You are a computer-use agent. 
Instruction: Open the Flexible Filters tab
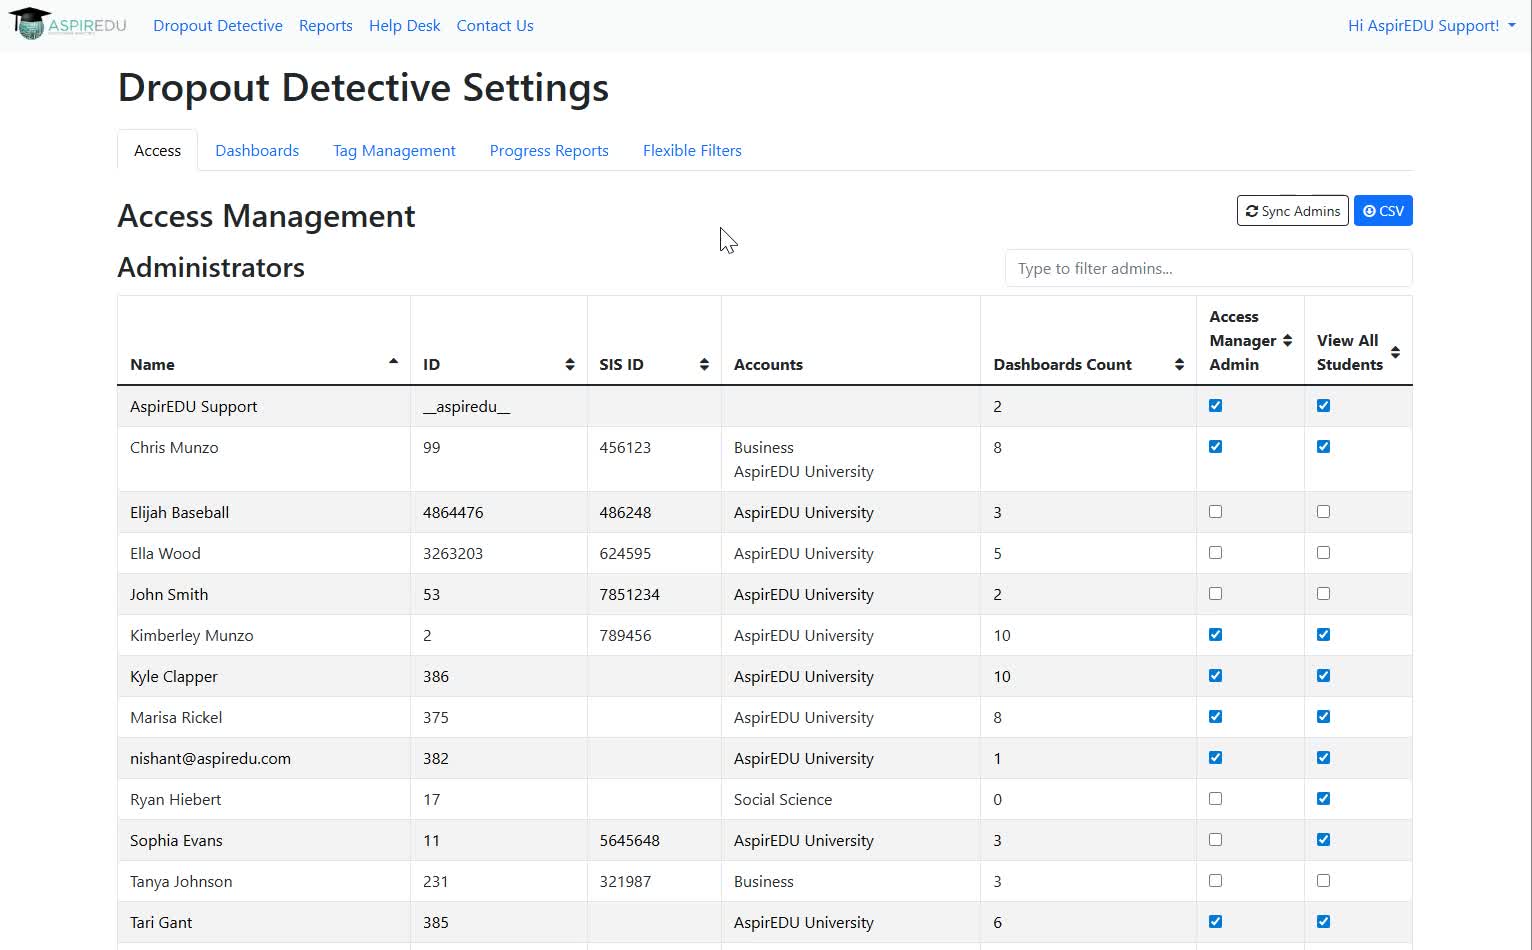click(692, 150)
